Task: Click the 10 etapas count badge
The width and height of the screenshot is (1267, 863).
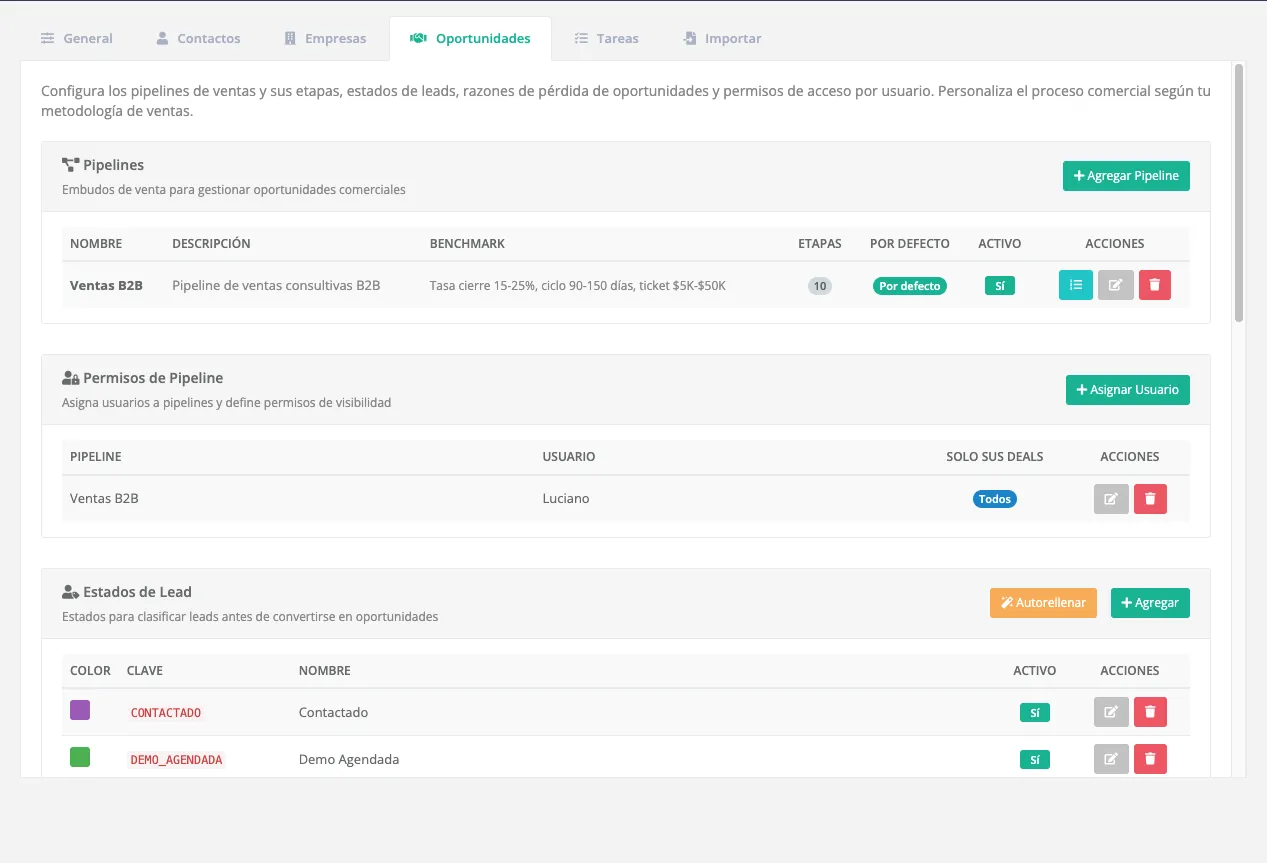Action: tap(820, 286)
